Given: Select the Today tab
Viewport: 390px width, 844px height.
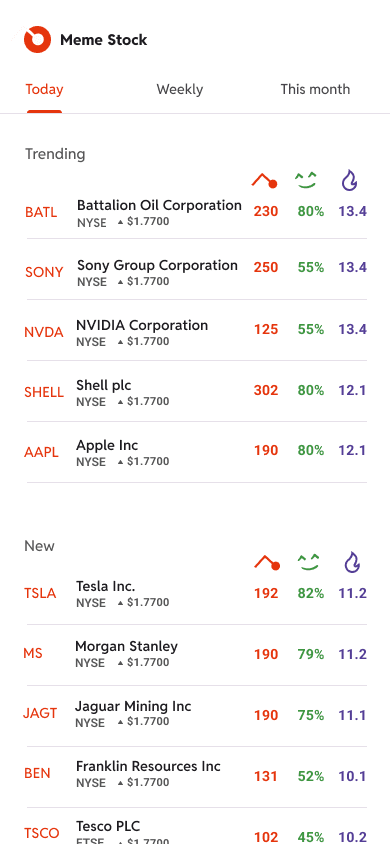Looking at the screenshot, I should tap(44, 89).
